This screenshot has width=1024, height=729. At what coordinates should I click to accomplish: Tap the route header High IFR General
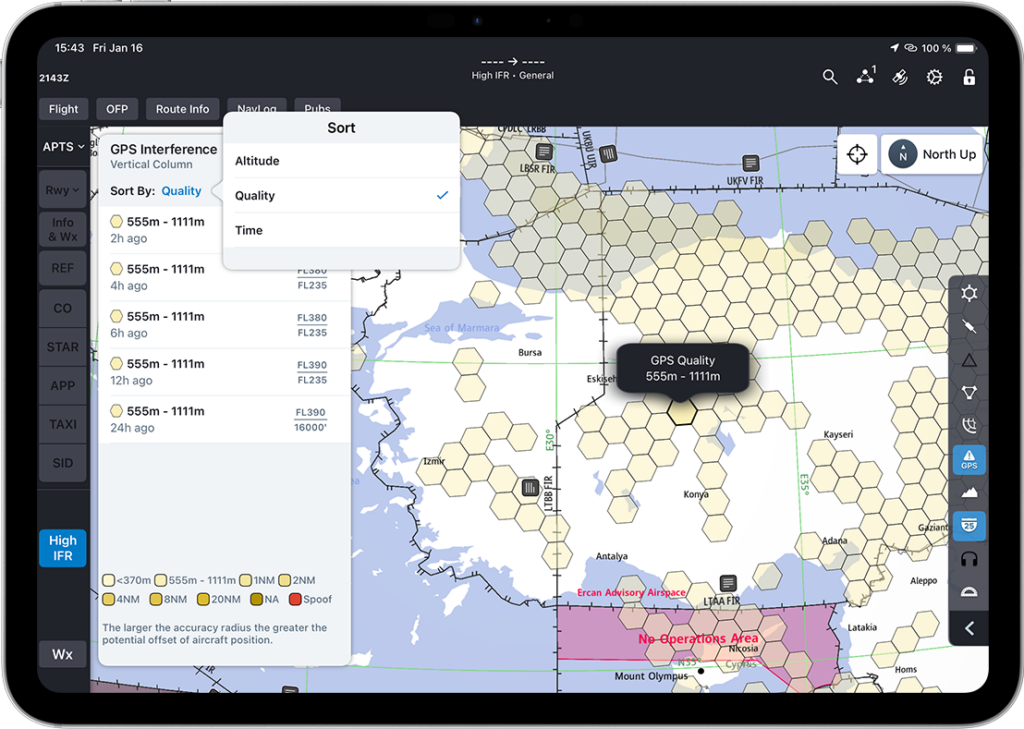(513, 75)
